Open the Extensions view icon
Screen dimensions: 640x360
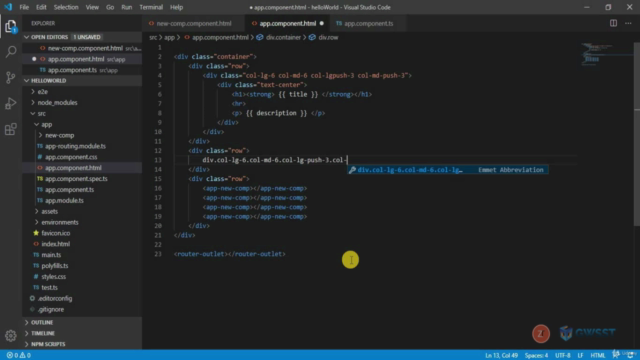(11, 129)
